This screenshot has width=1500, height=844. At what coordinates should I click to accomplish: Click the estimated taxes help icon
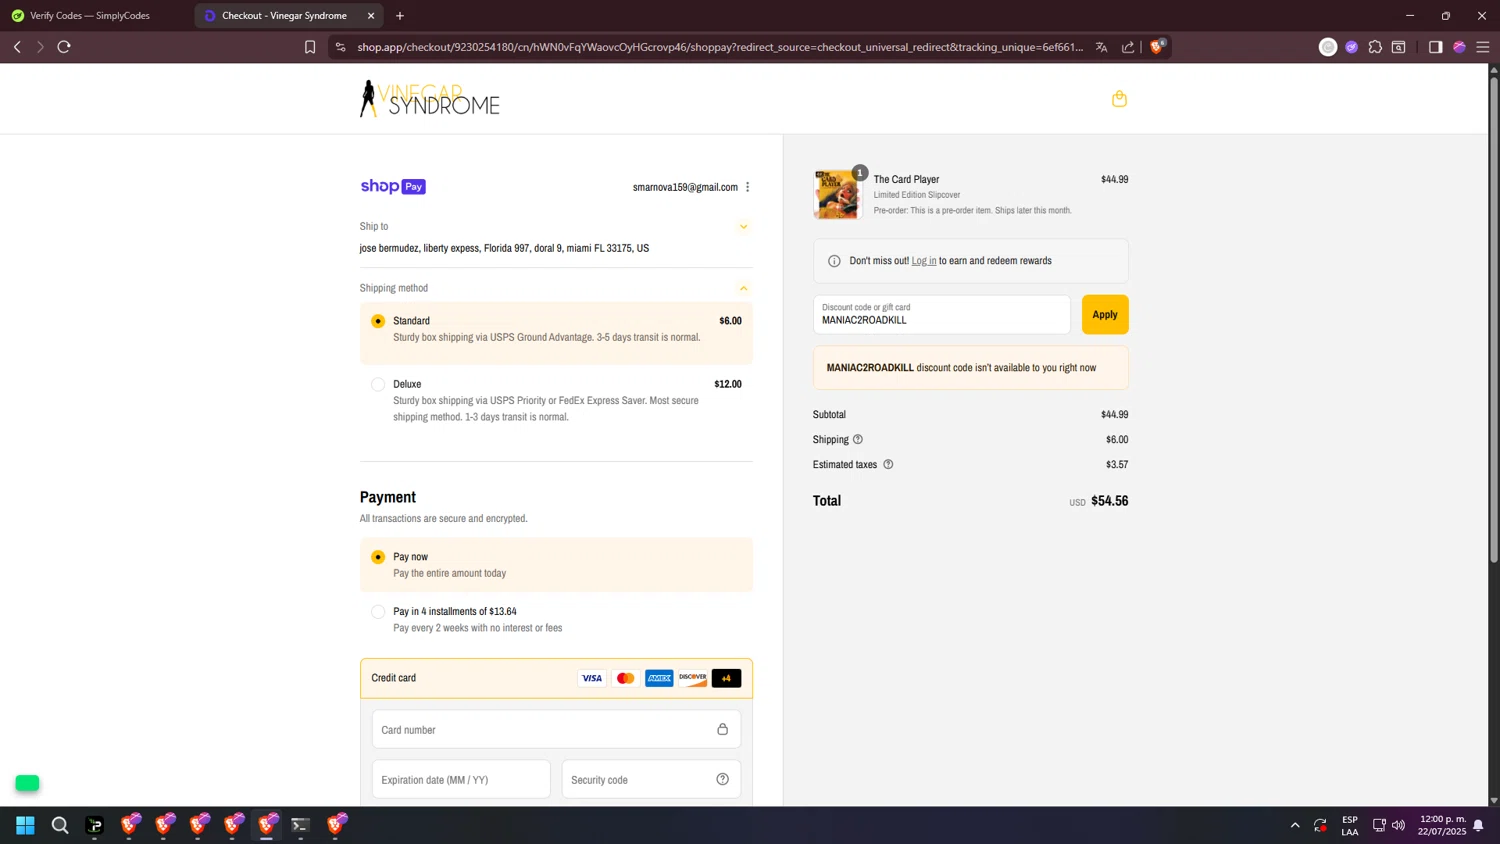(888, 464)
